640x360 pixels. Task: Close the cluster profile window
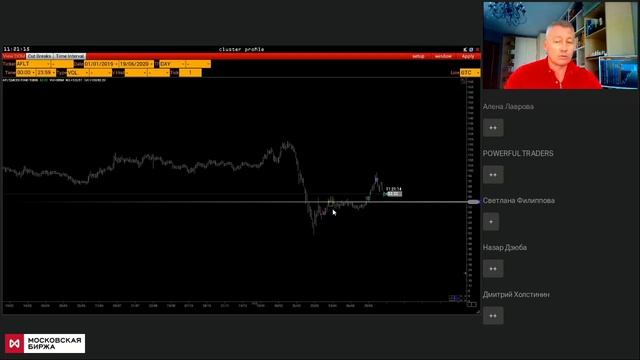click(x=477, y=49)
